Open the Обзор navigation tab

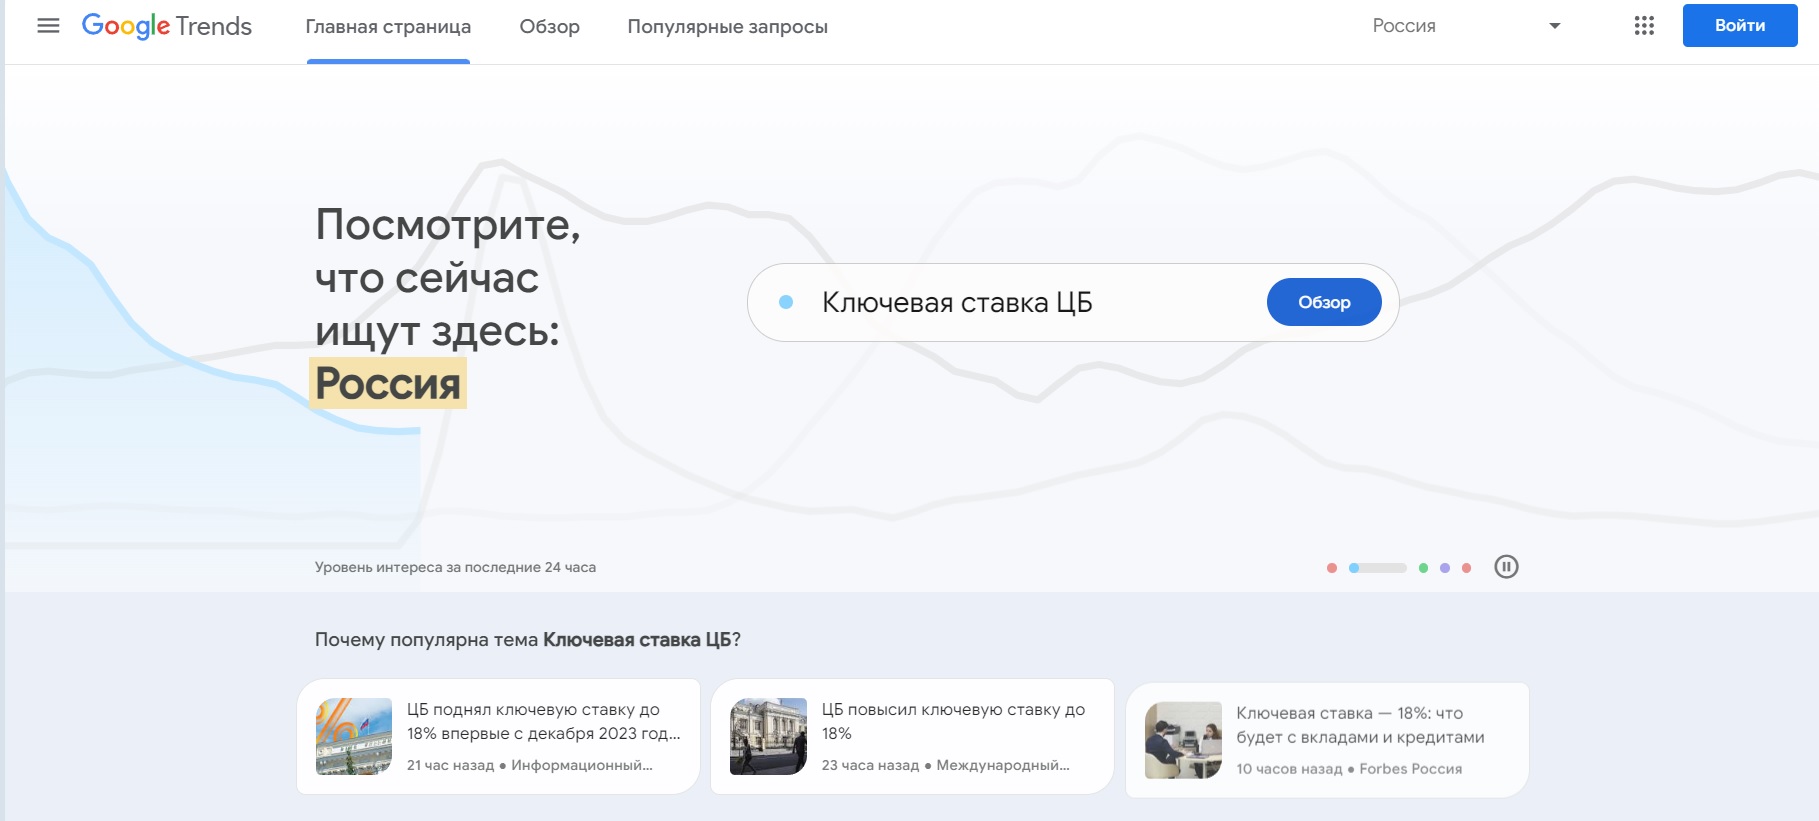click(549, 27)
